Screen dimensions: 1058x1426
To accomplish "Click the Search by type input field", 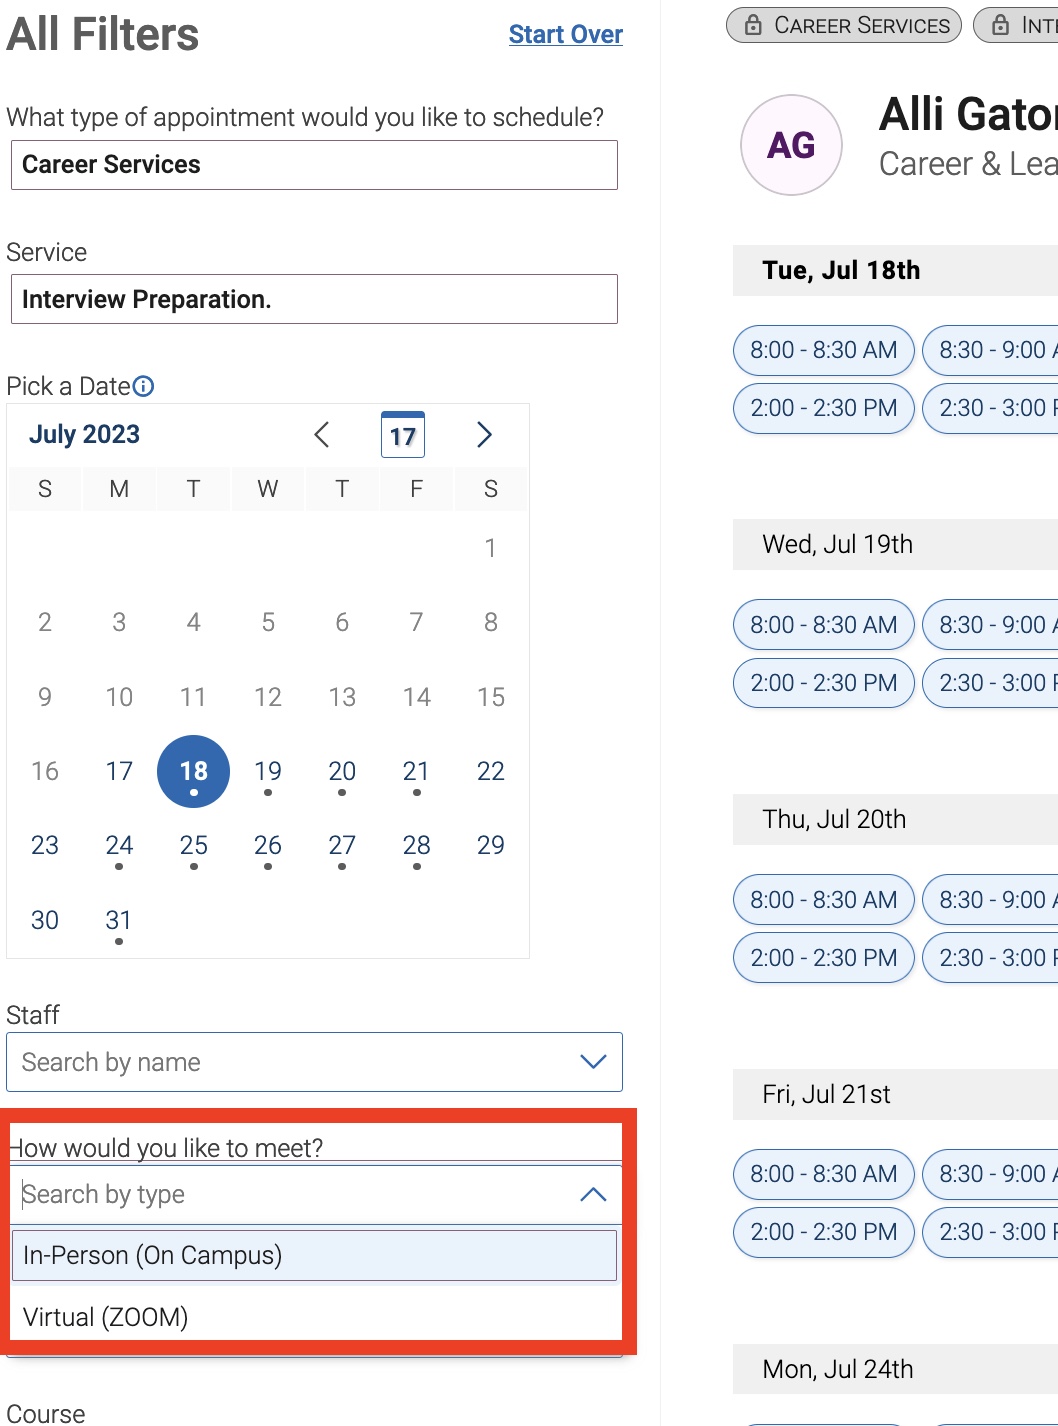I will 295,1195.
